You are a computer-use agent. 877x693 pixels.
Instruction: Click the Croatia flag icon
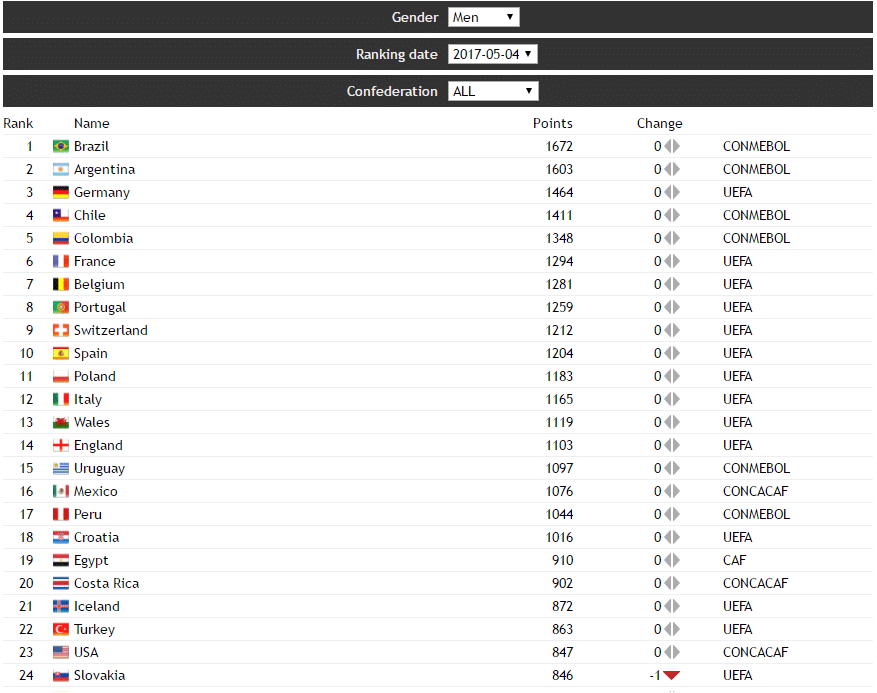pyautogui.click(x=60, y=537)
